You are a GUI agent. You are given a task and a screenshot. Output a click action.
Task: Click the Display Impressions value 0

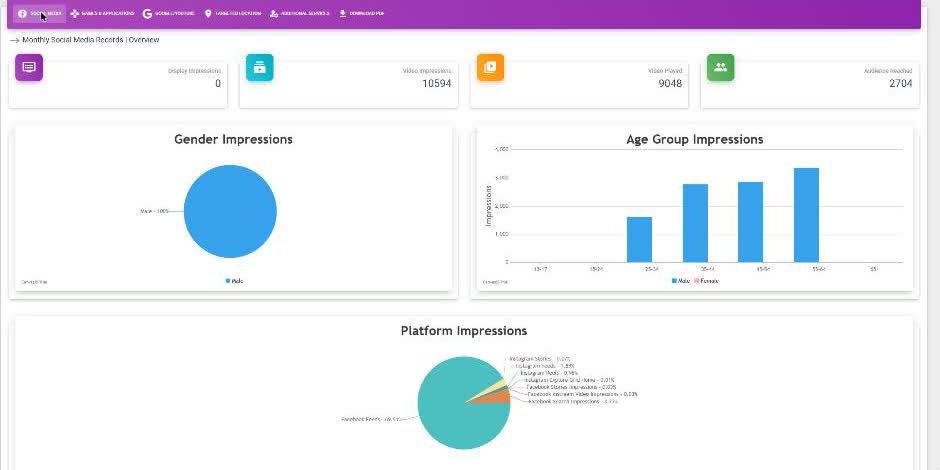pyautogui.click(x=218, y=83)
